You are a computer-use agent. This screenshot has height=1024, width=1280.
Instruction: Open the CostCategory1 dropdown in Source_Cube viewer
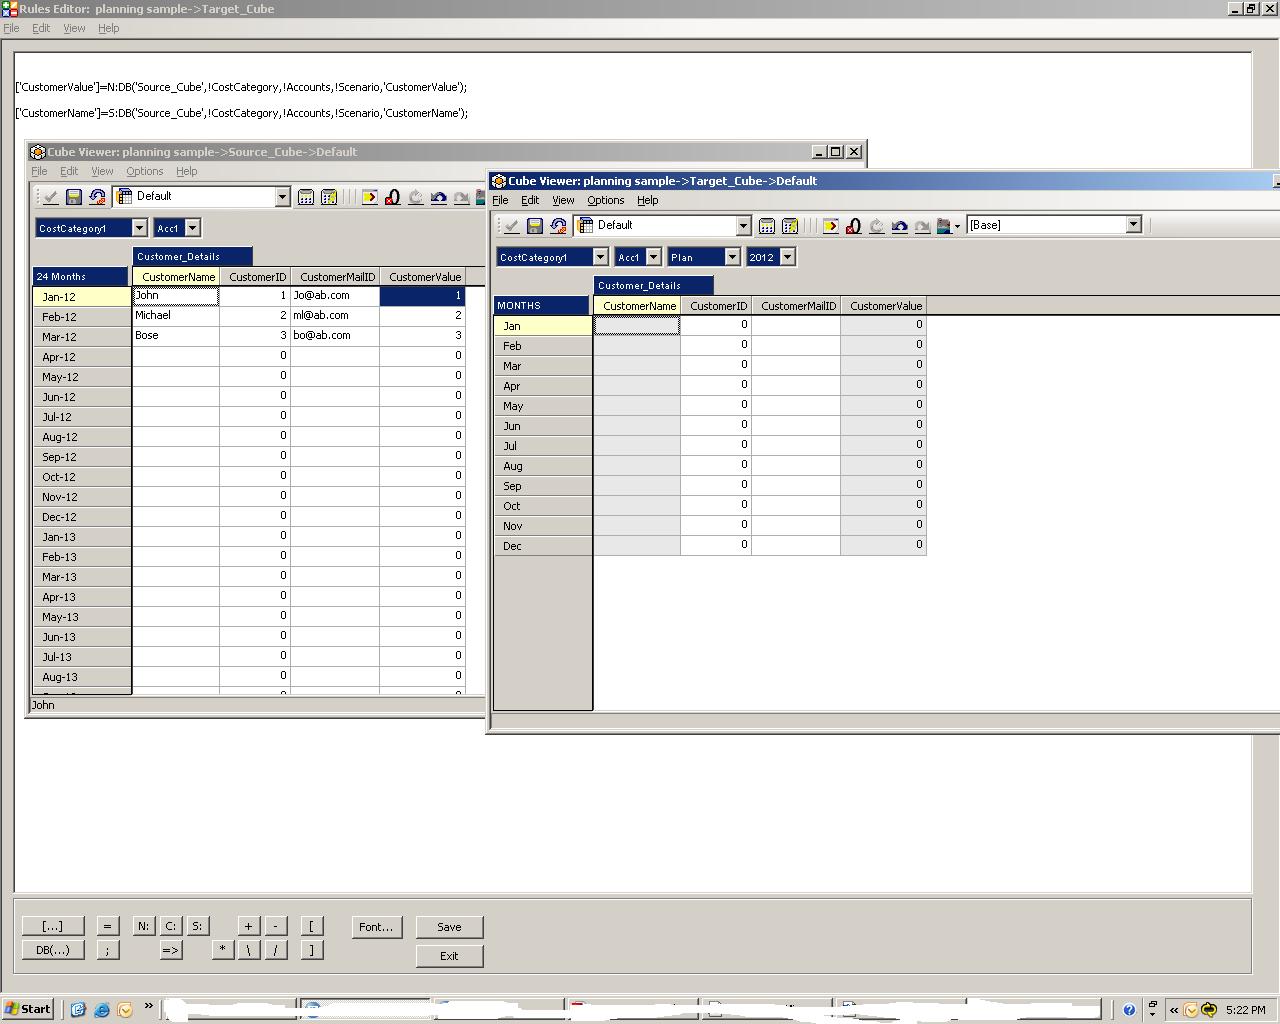point(139,228)
